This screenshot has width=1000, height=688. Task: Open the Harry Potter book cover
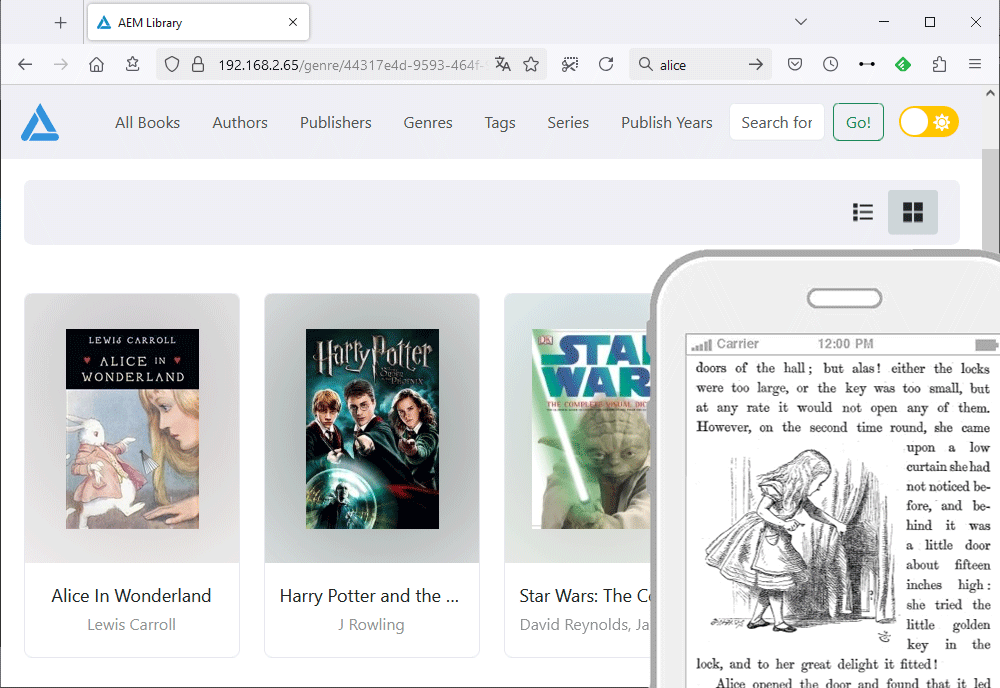pyautogui.click(x=372, y=428)
